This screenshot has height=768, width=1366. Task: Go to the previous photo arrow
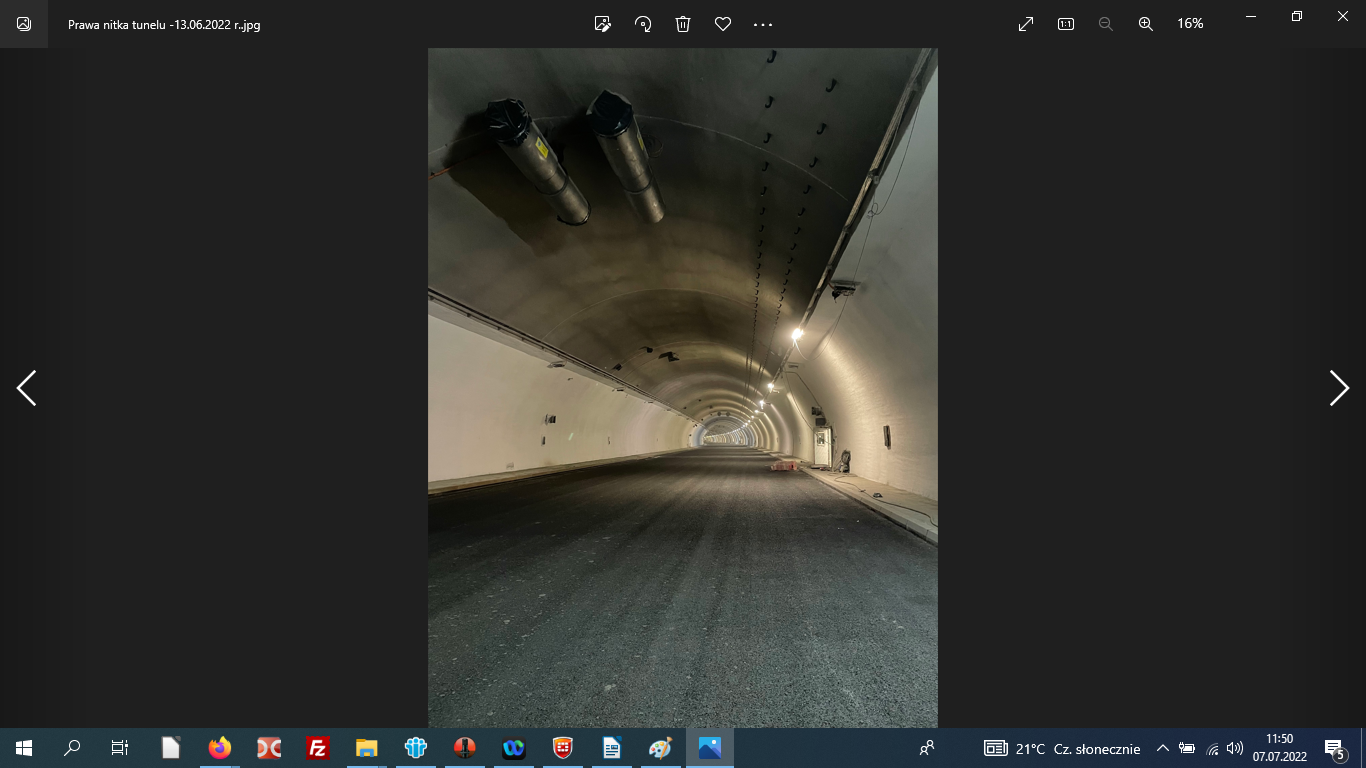pos(26,388)
